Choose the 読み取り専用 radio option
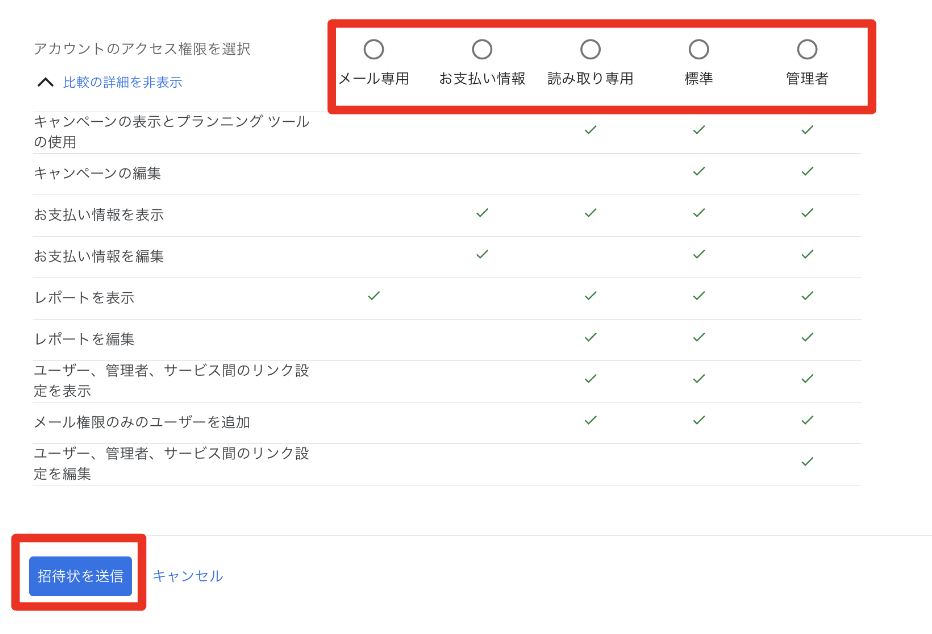 point(590,49)
